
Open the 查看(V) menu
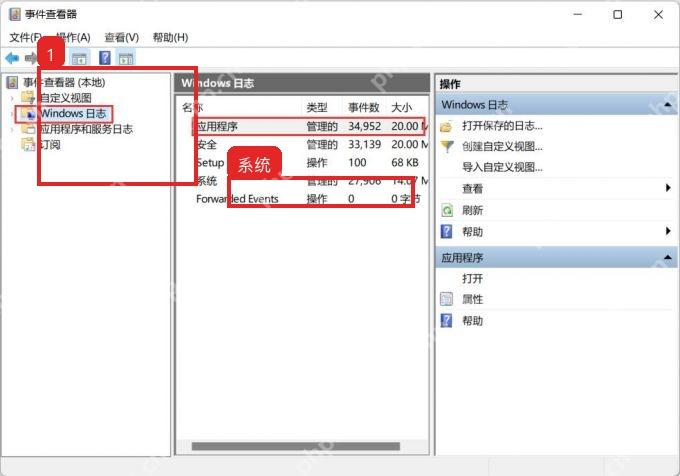(x=121, y=38)
